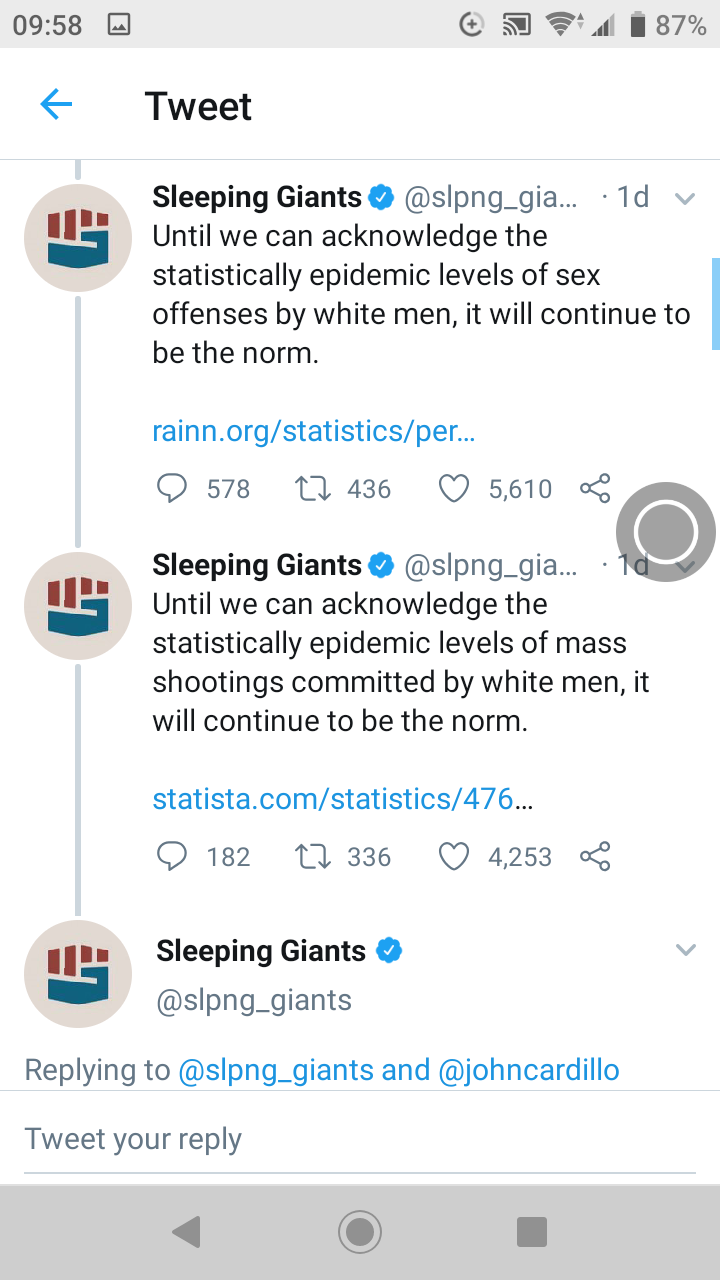Screen dimensions: 720x1280
Task: Share the tweet linking rainn.org
Action: 595,489
